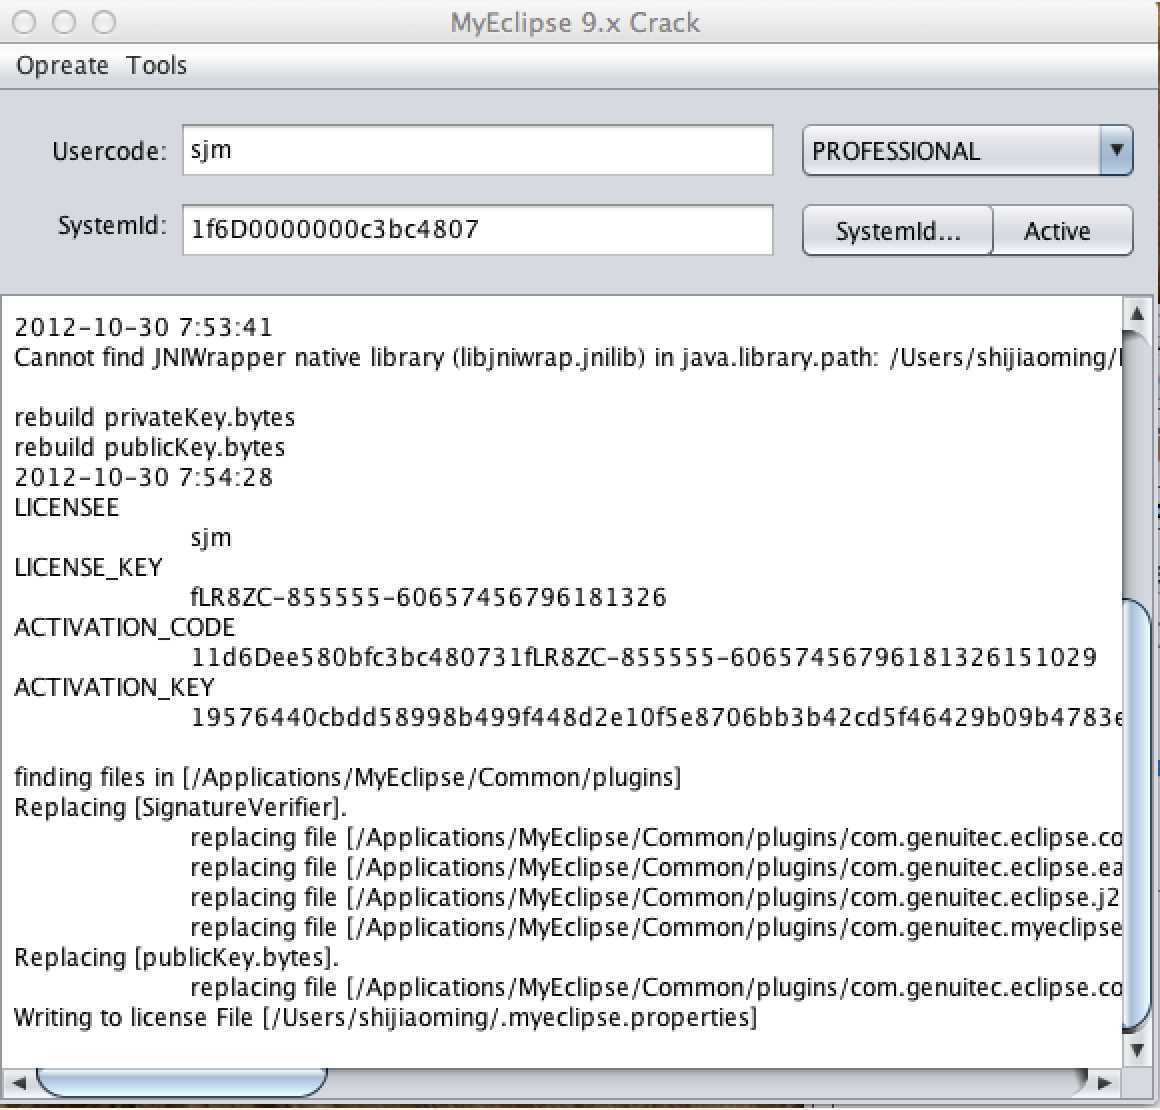
Task: Click the timestamp 2012-10-30 7:54:28
Action: coord(144,477)
